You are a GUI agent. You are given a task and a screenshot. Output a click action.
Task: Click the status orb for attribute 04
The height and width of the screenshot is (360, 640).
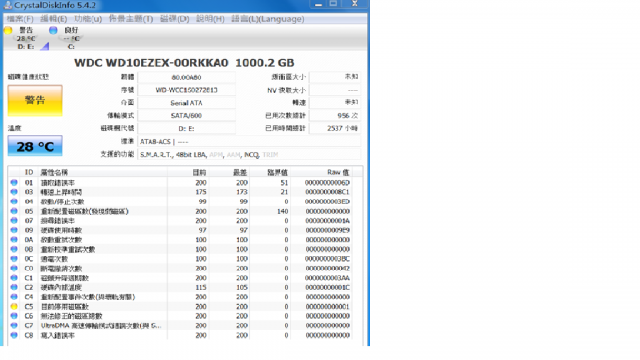pos(14,202)
